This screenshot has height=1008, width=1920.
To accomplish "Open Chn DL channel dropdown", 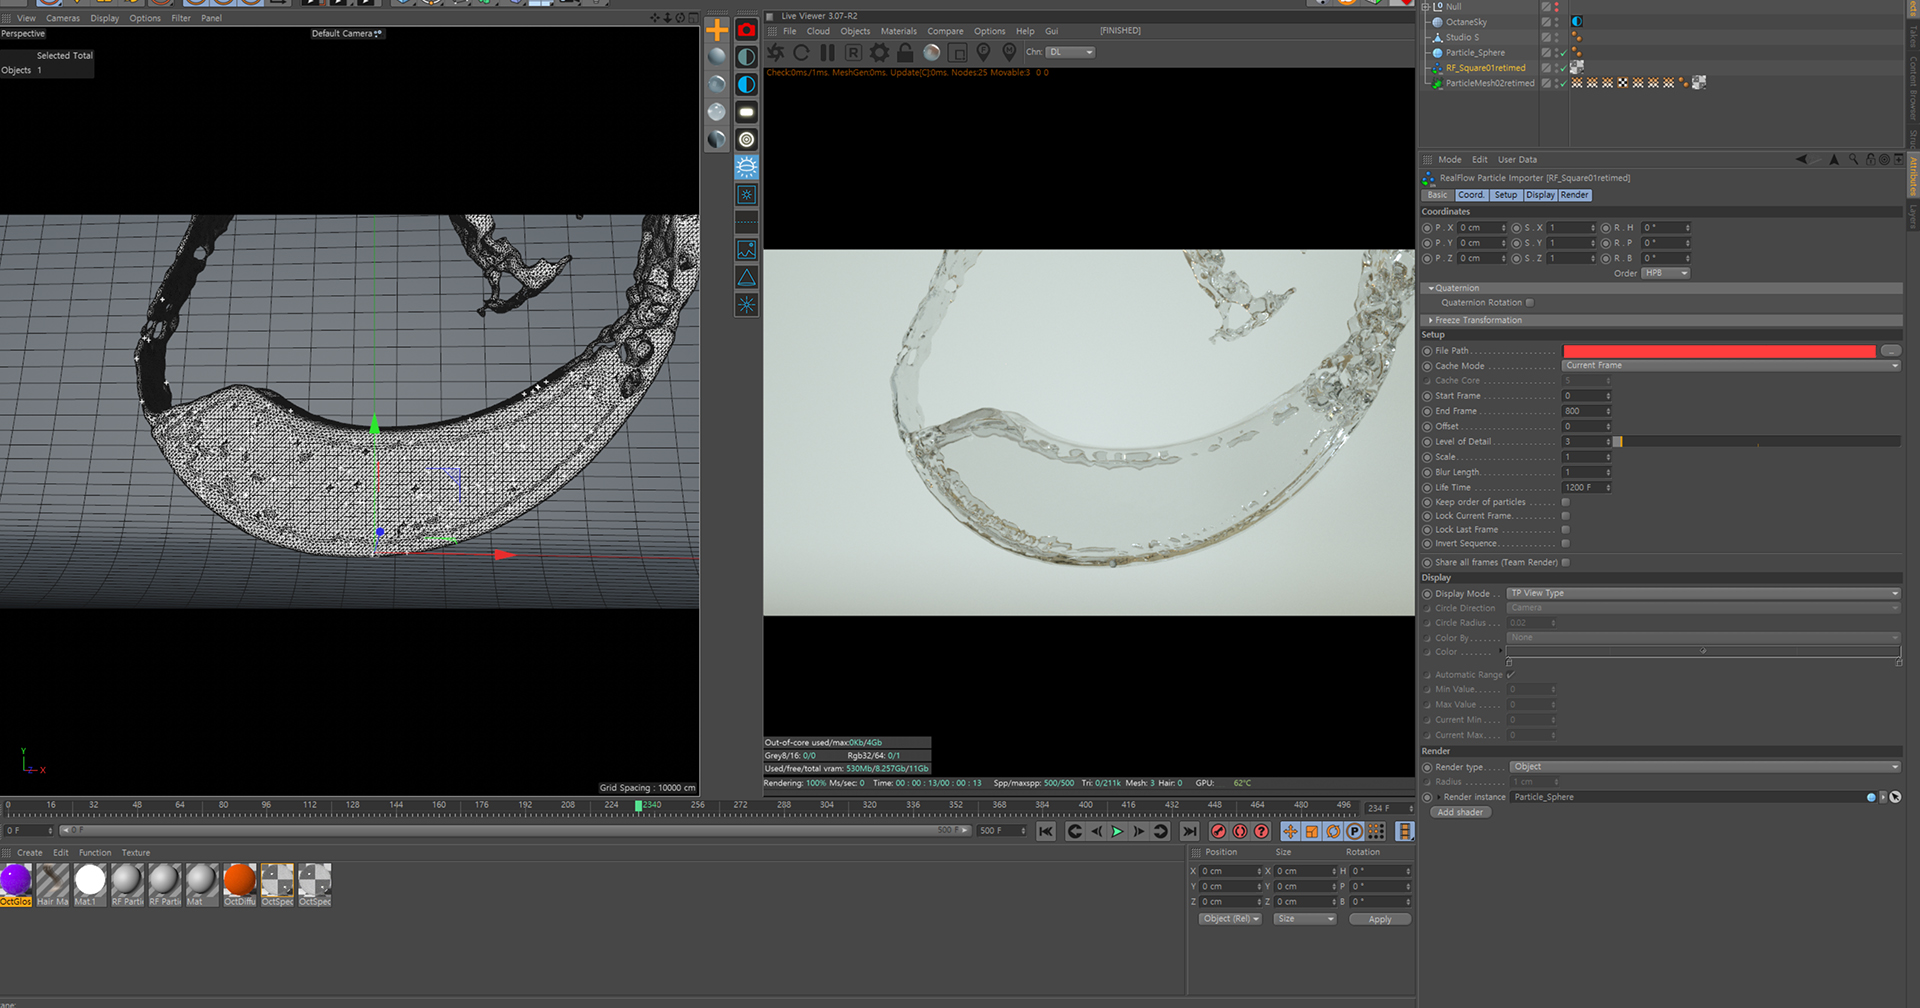I will tap(1070, 52).
